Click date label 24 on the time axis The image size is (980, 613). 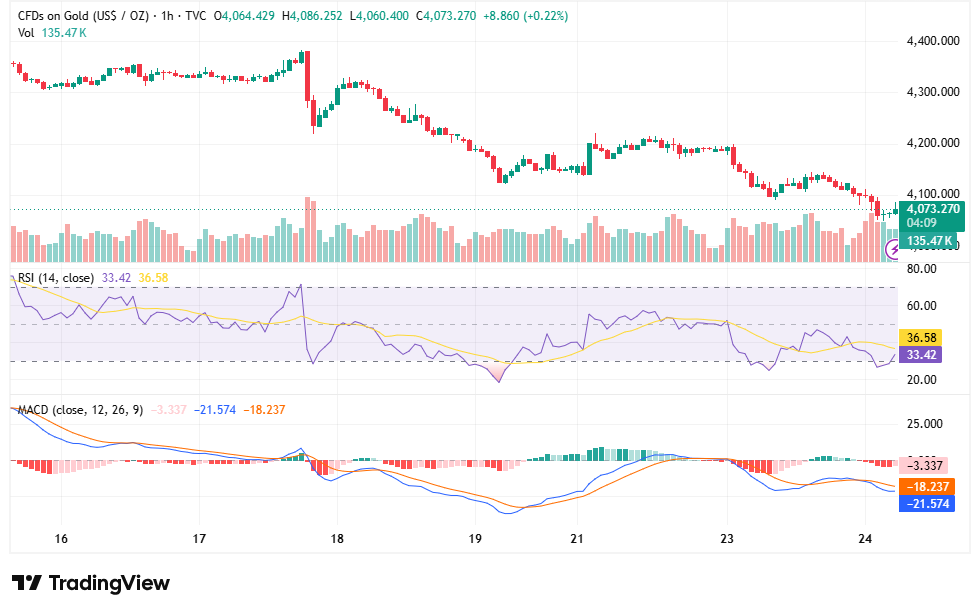865,539
